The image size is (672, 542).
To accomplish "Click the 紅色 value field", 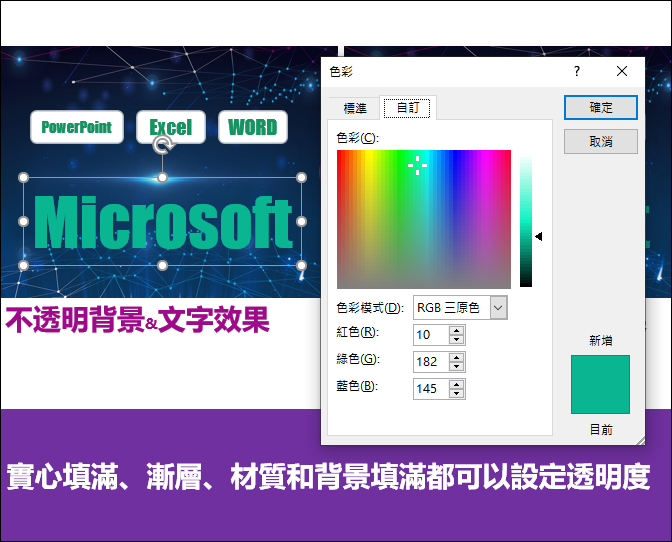I will [431, 335].
